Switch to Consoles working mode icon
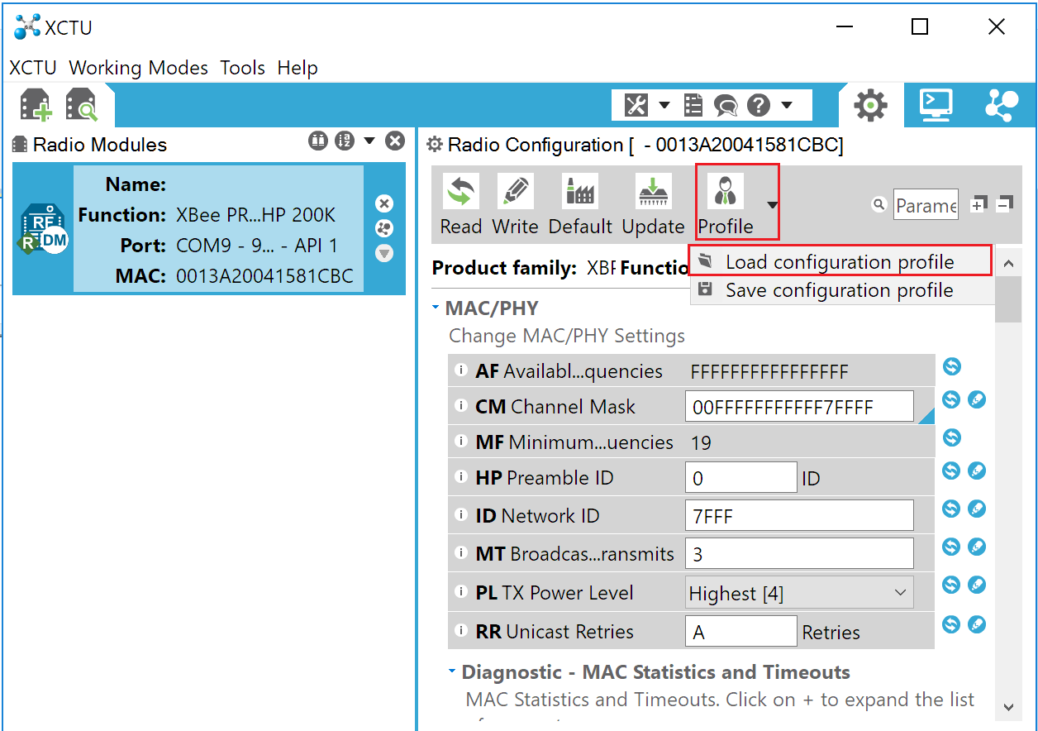The image size is (1038, 731). [936, 105]
